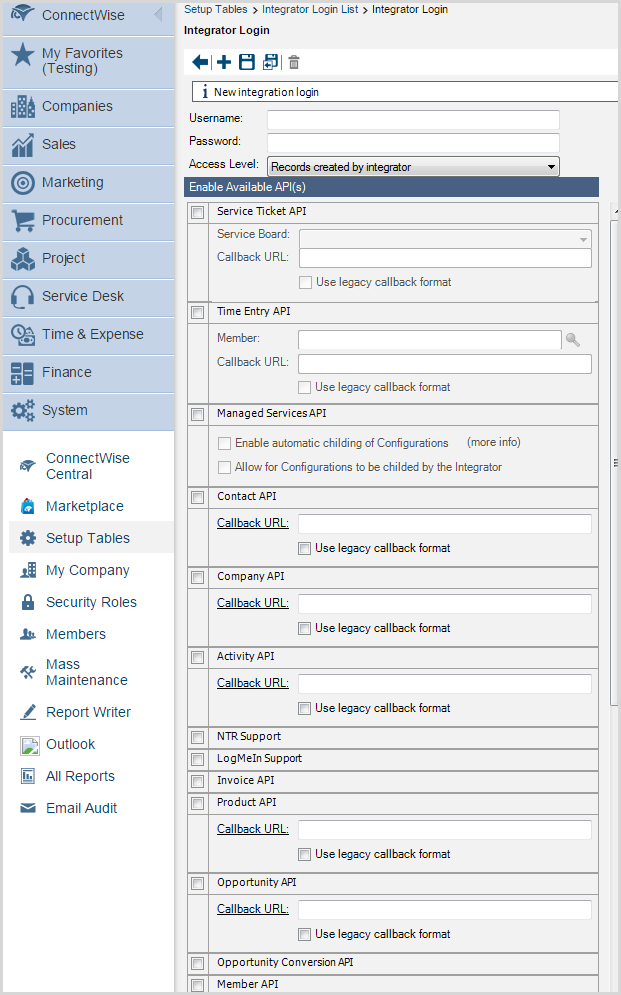Image resolution: width=621 pixels, height=995 pixels.
Task: Click the Save floppy disk icon
Action: pos(247,63)
